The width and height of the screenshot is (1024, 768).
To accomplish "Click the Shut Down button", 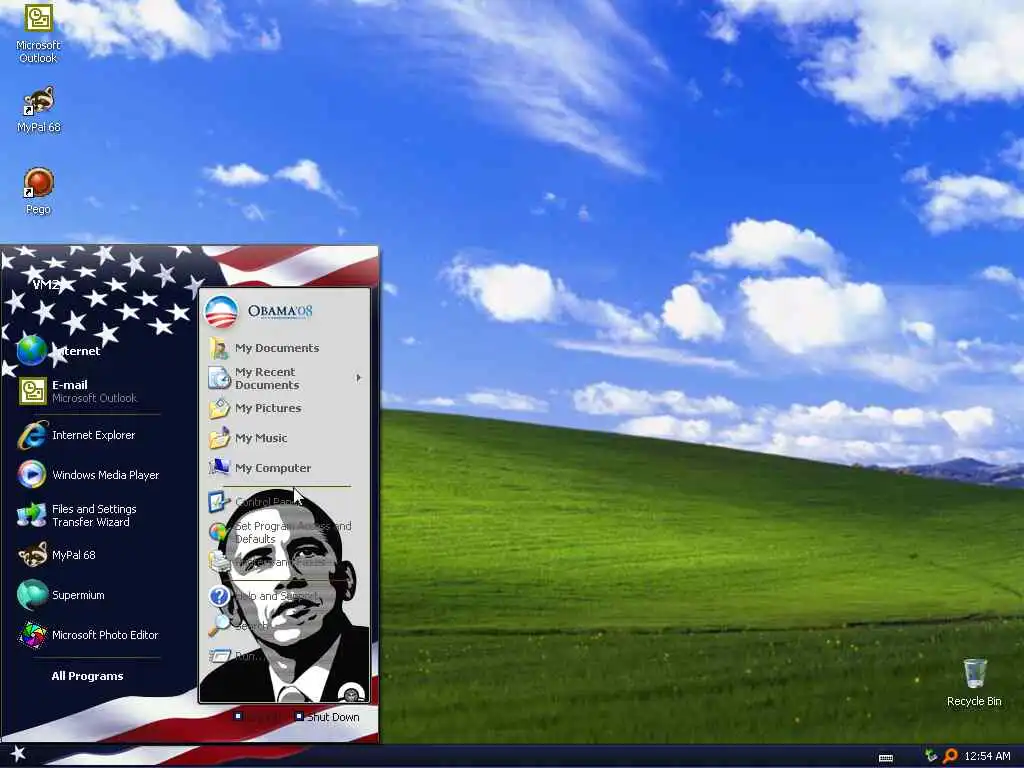I will pos(327,717).
